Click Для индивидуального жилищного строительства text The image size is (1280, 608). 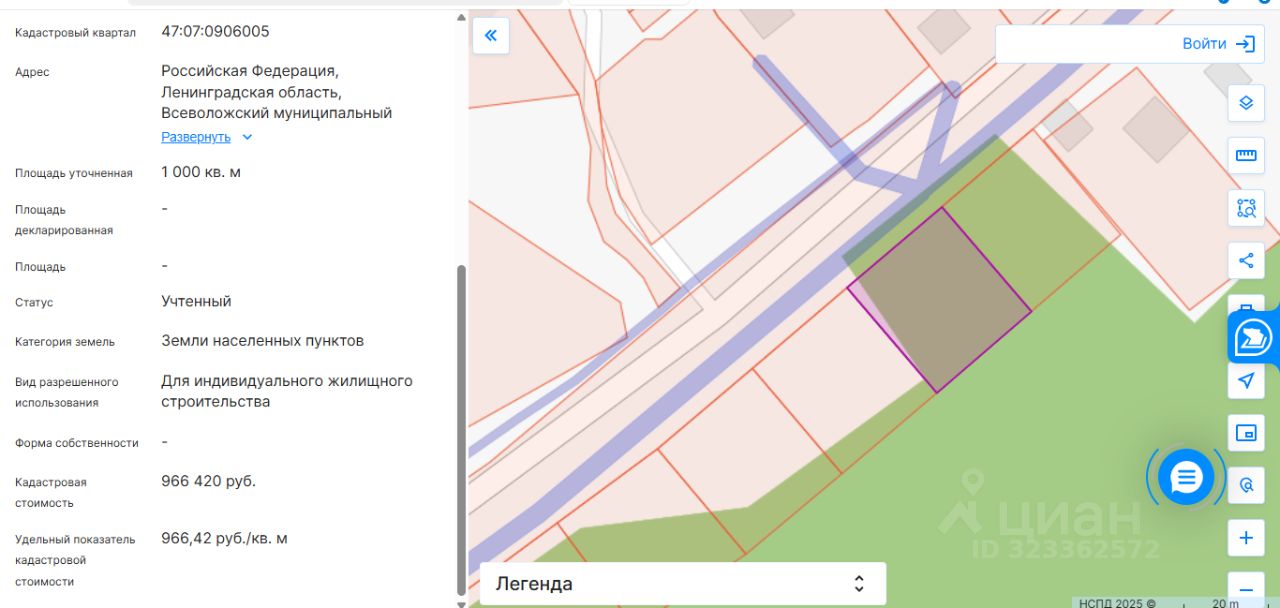coord(287,391)
